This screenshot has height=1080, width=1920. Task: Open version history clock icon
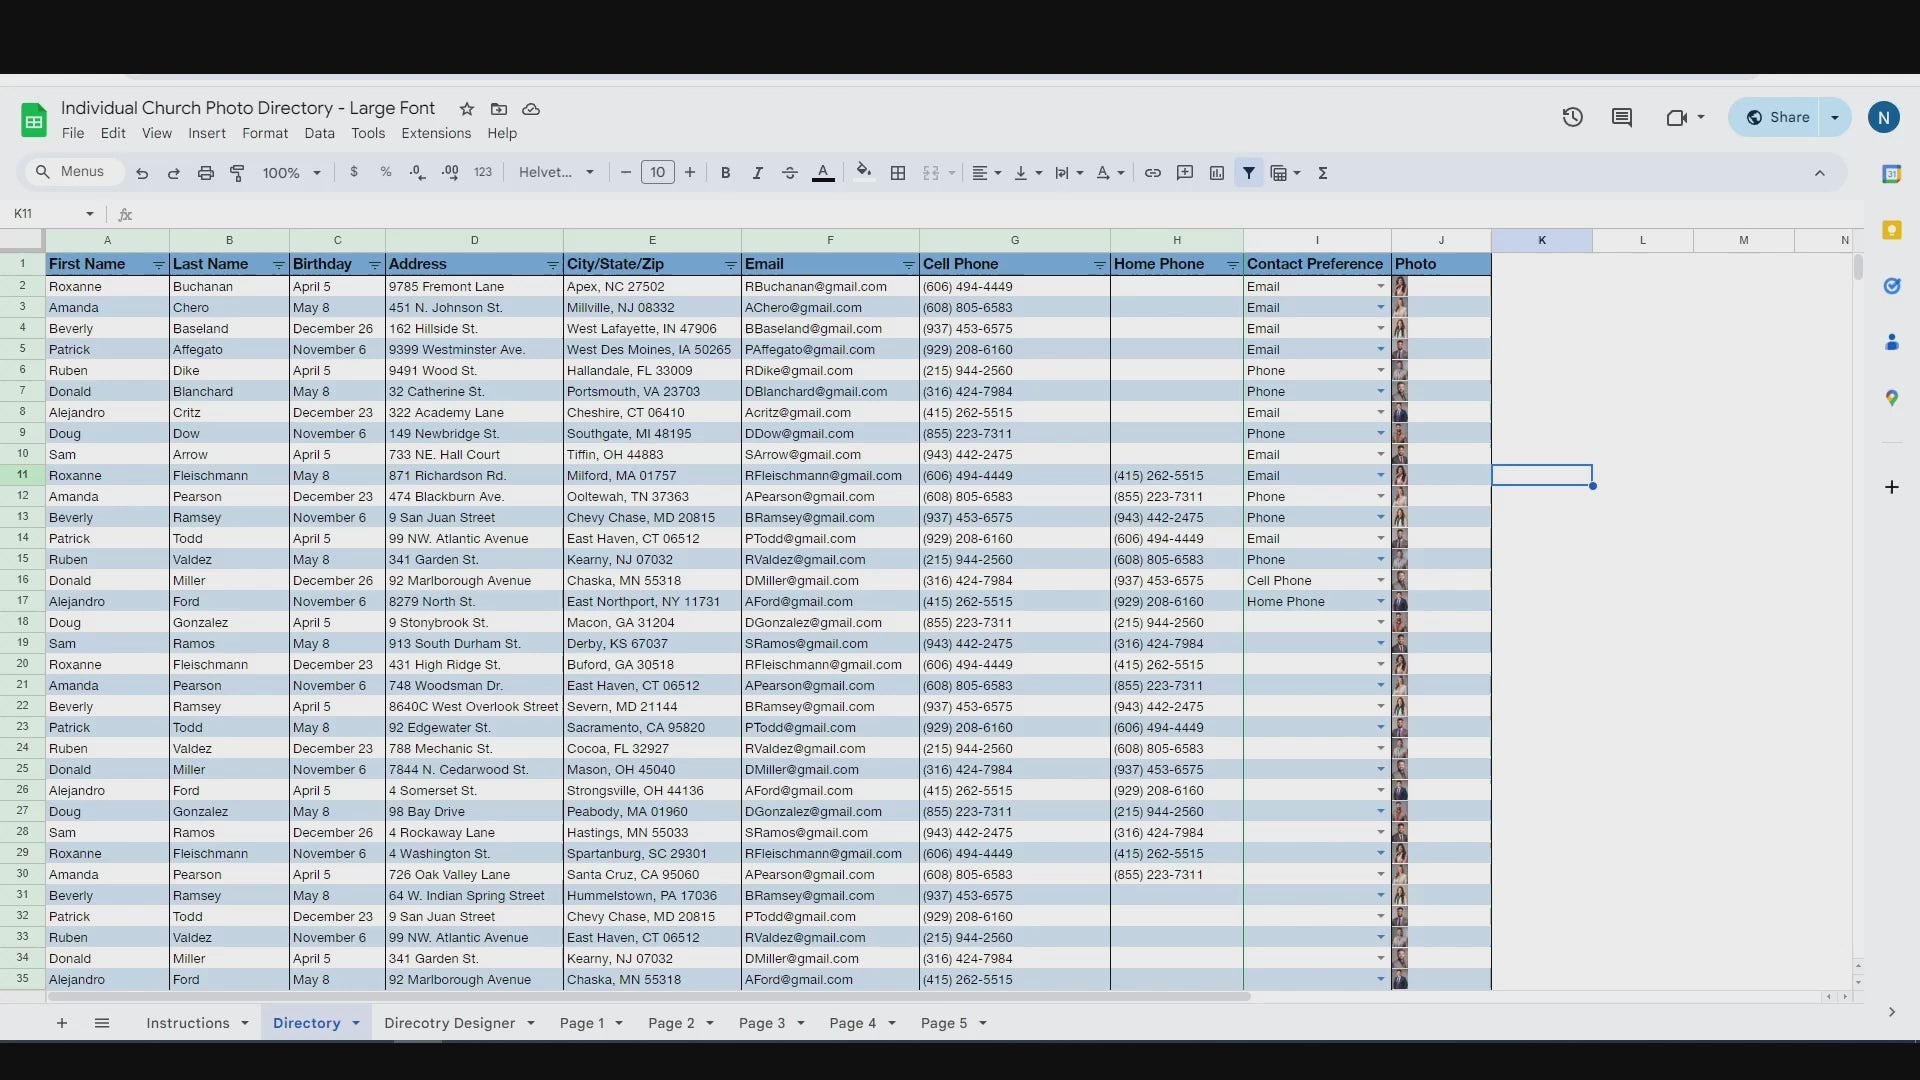click(1572, 118)
